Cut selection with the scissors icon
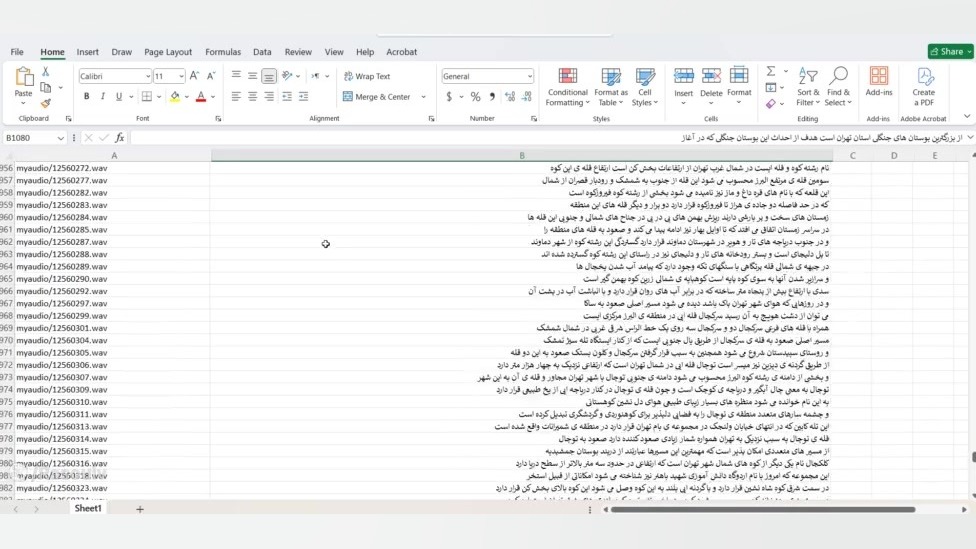976x549 pixels. click(x=45, y=72)
